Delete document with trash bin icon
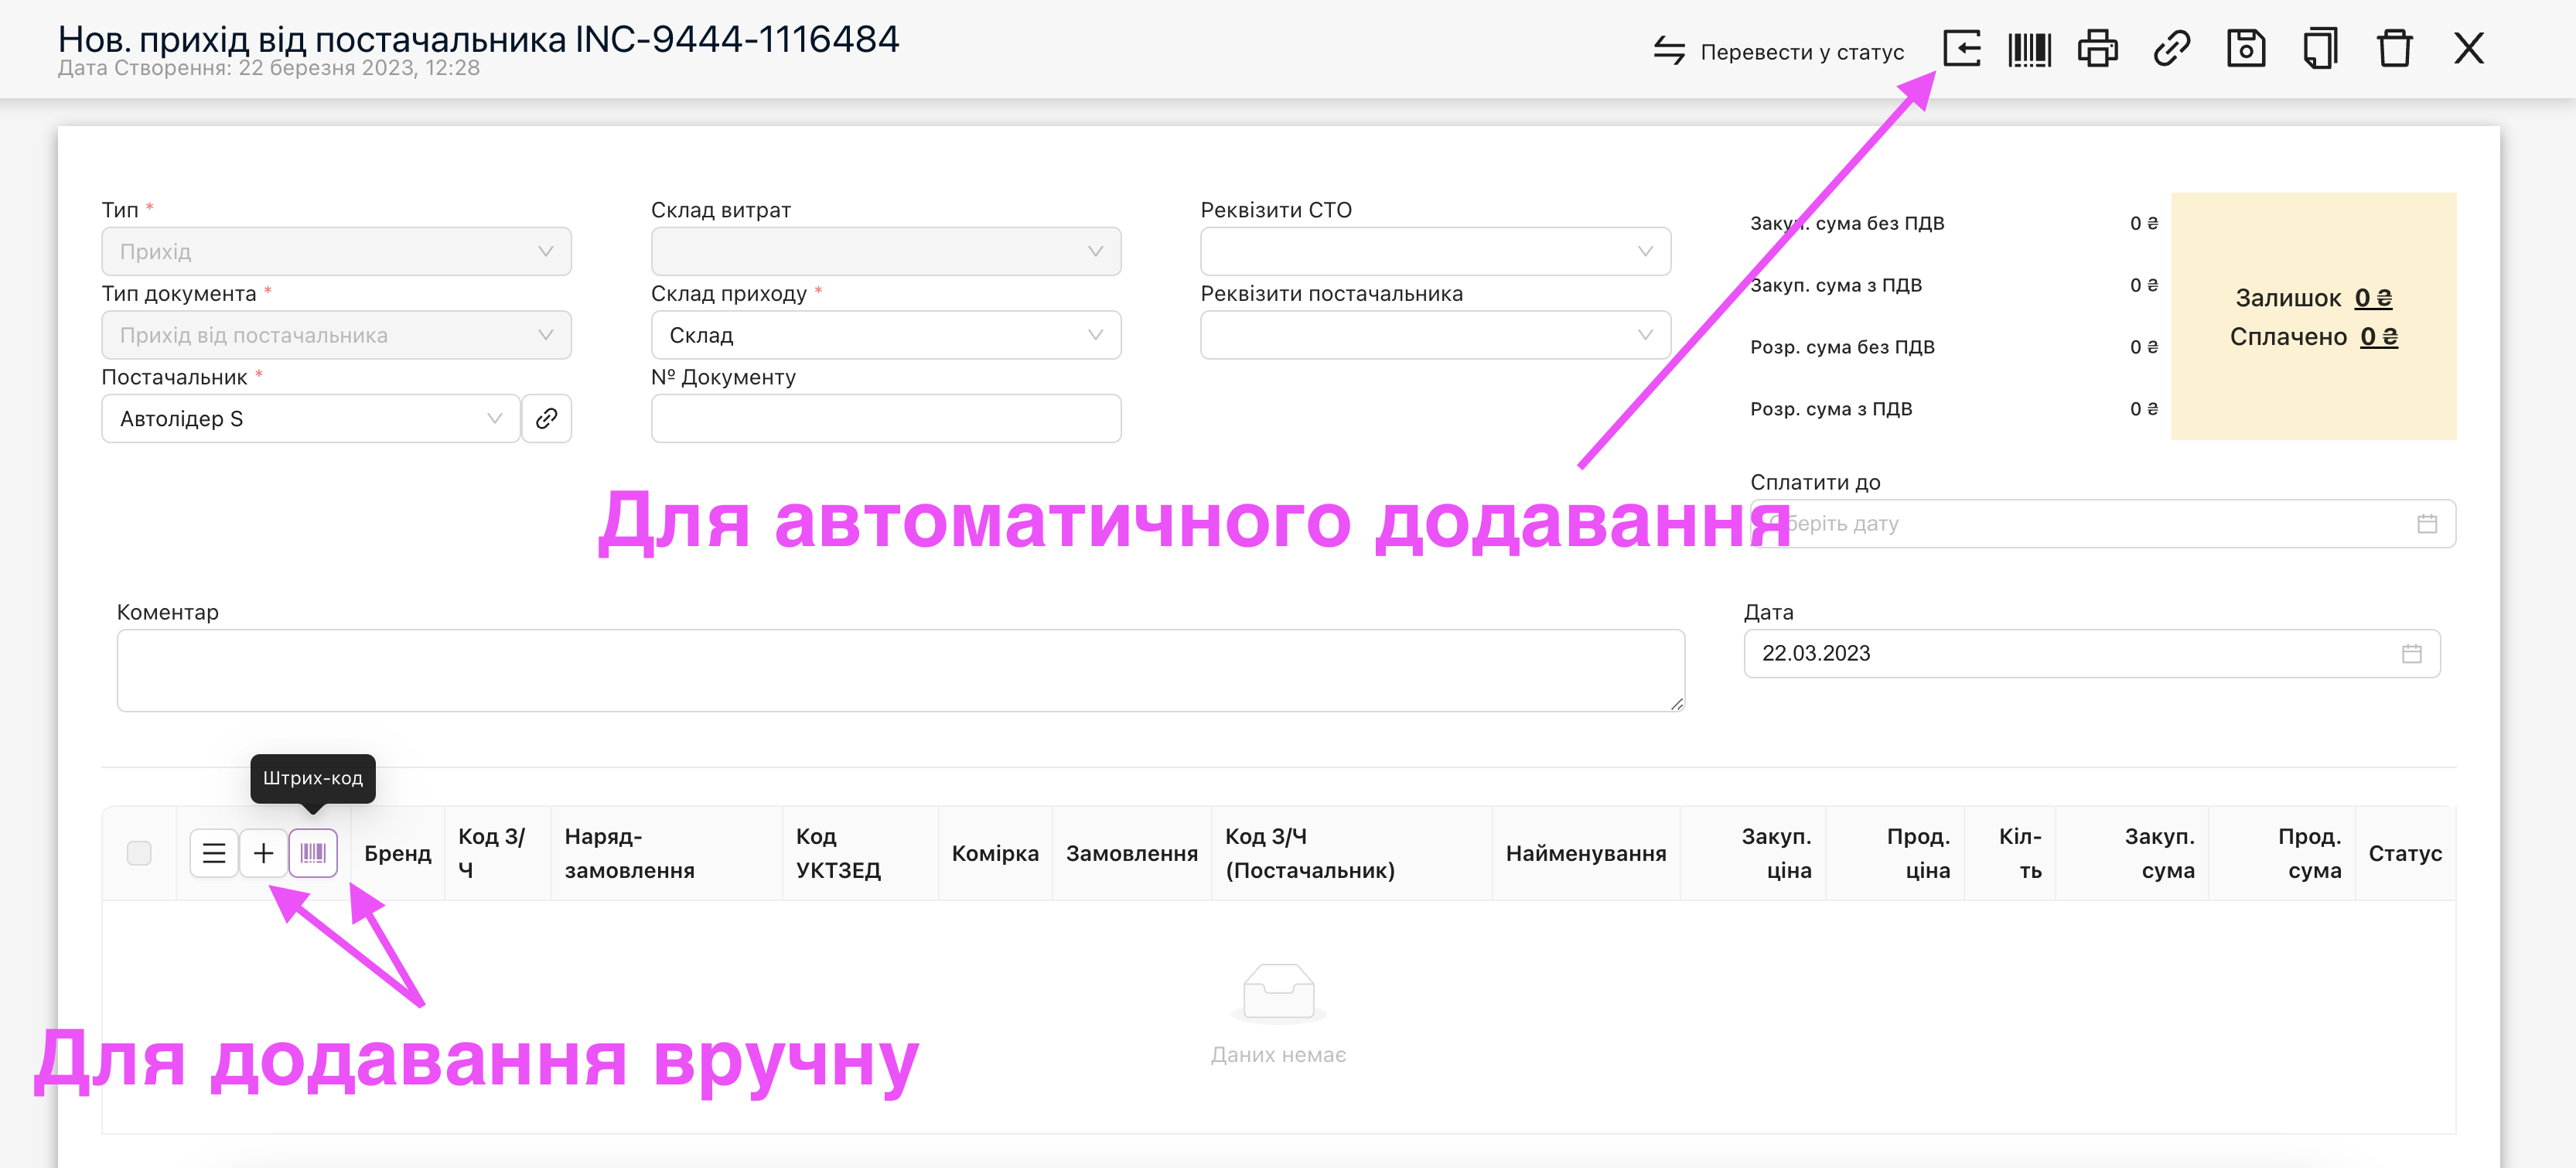The height and width of the screenshot is (1168, 2576). 2394,48
